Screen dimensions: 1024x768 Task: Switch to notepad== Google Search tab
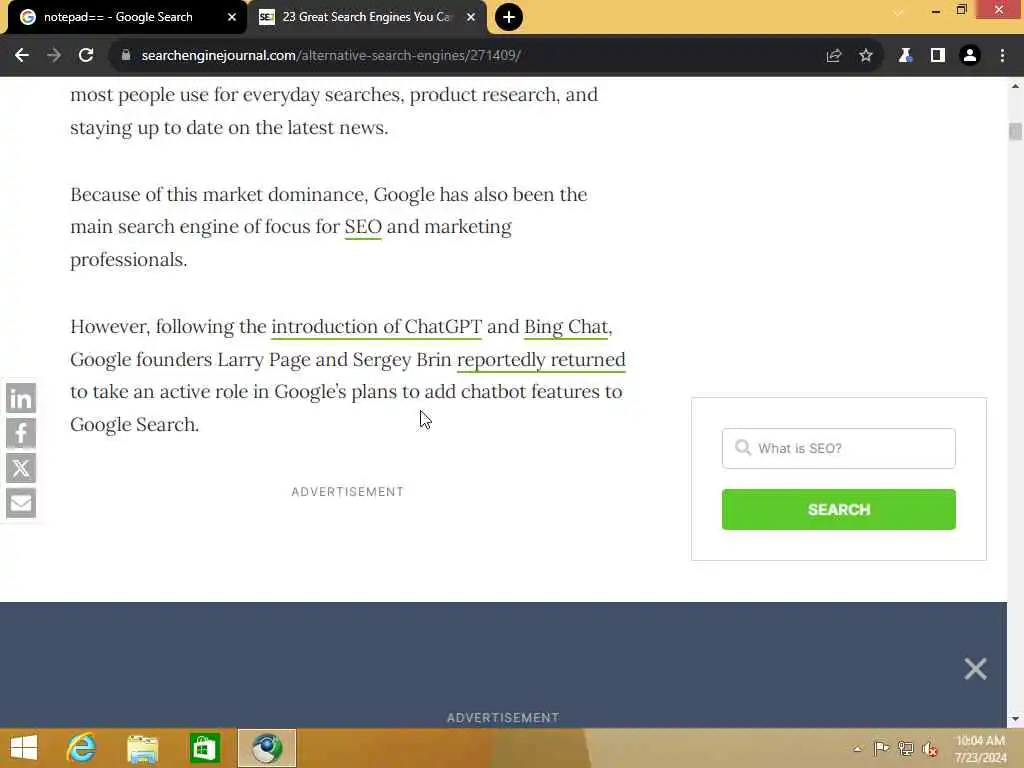(x=118, y=17)
